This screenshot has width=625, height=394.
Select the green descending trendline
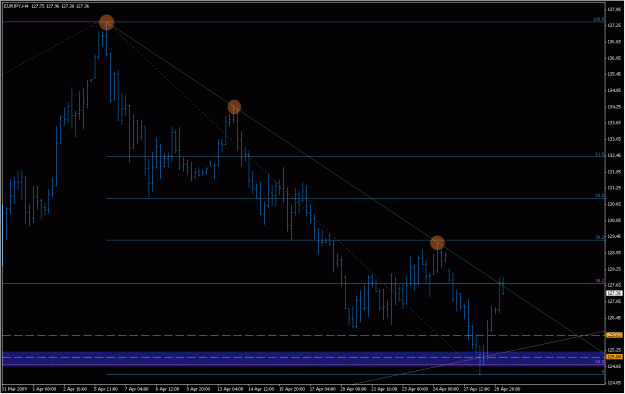[x=355, y=187]
